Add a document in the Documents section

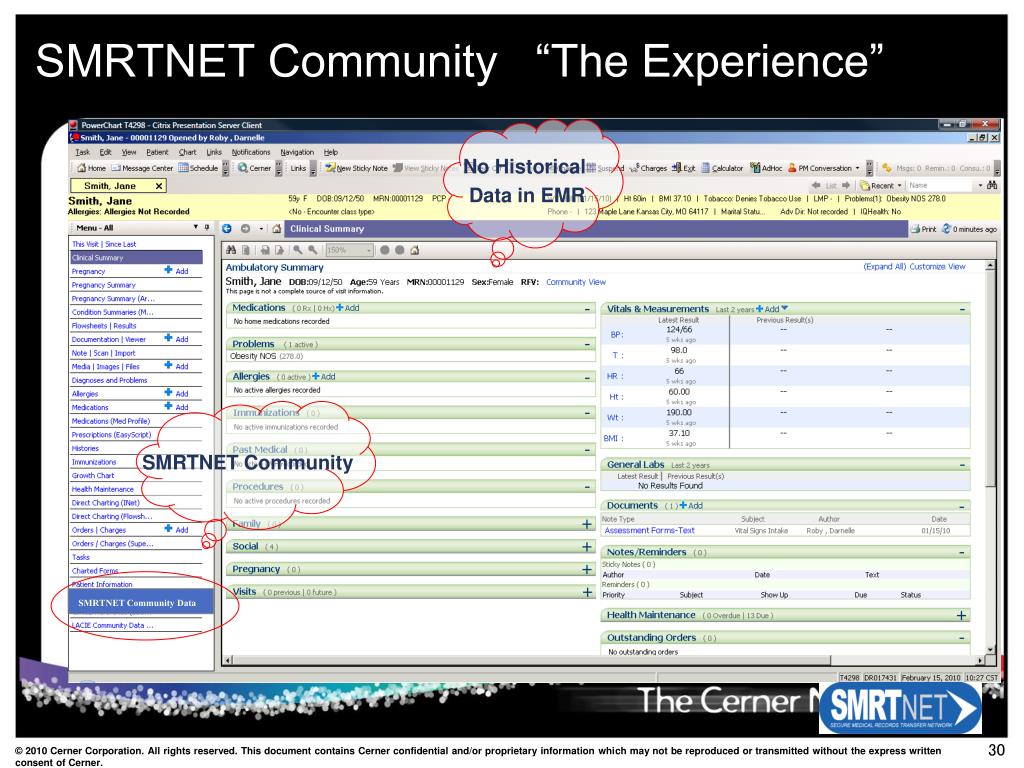click(x=691, y=505)
